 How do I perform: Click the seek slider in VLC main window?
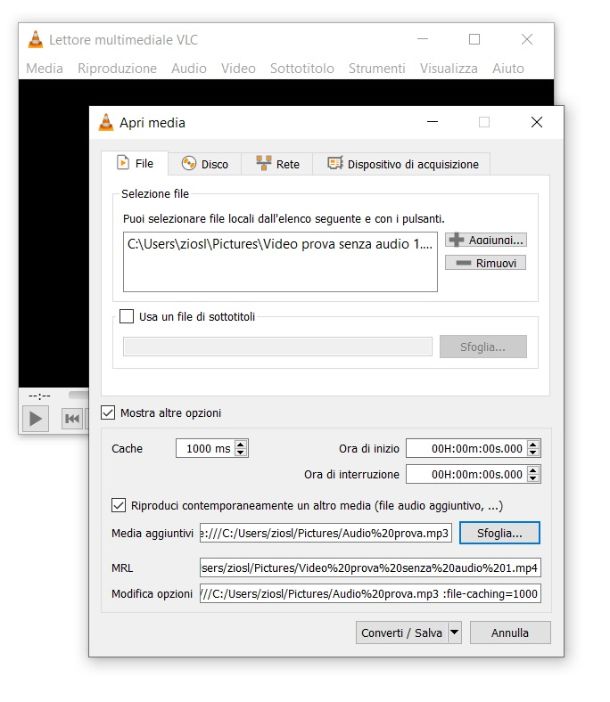78,394
